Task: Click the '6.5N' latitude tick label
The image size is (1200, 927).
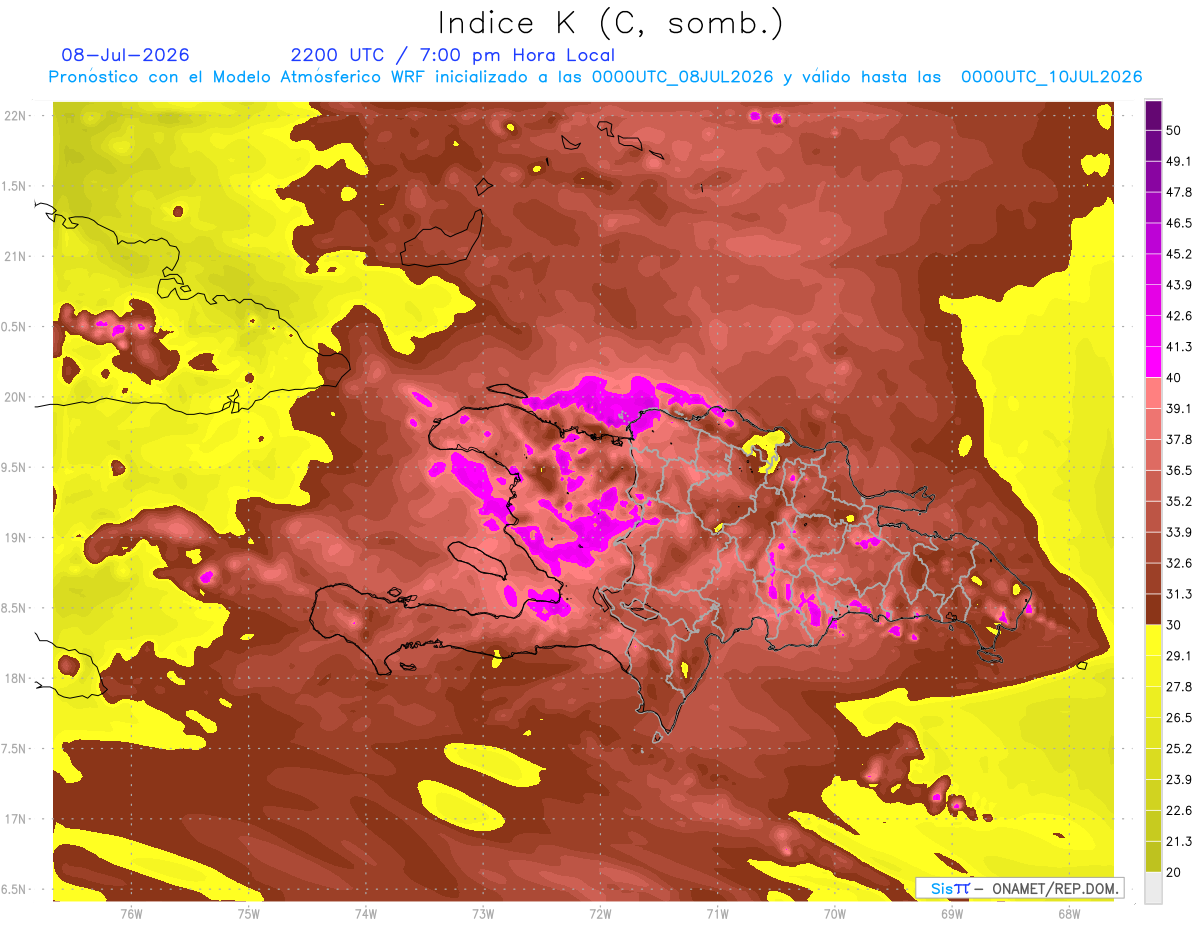Action: coord(15,889)
